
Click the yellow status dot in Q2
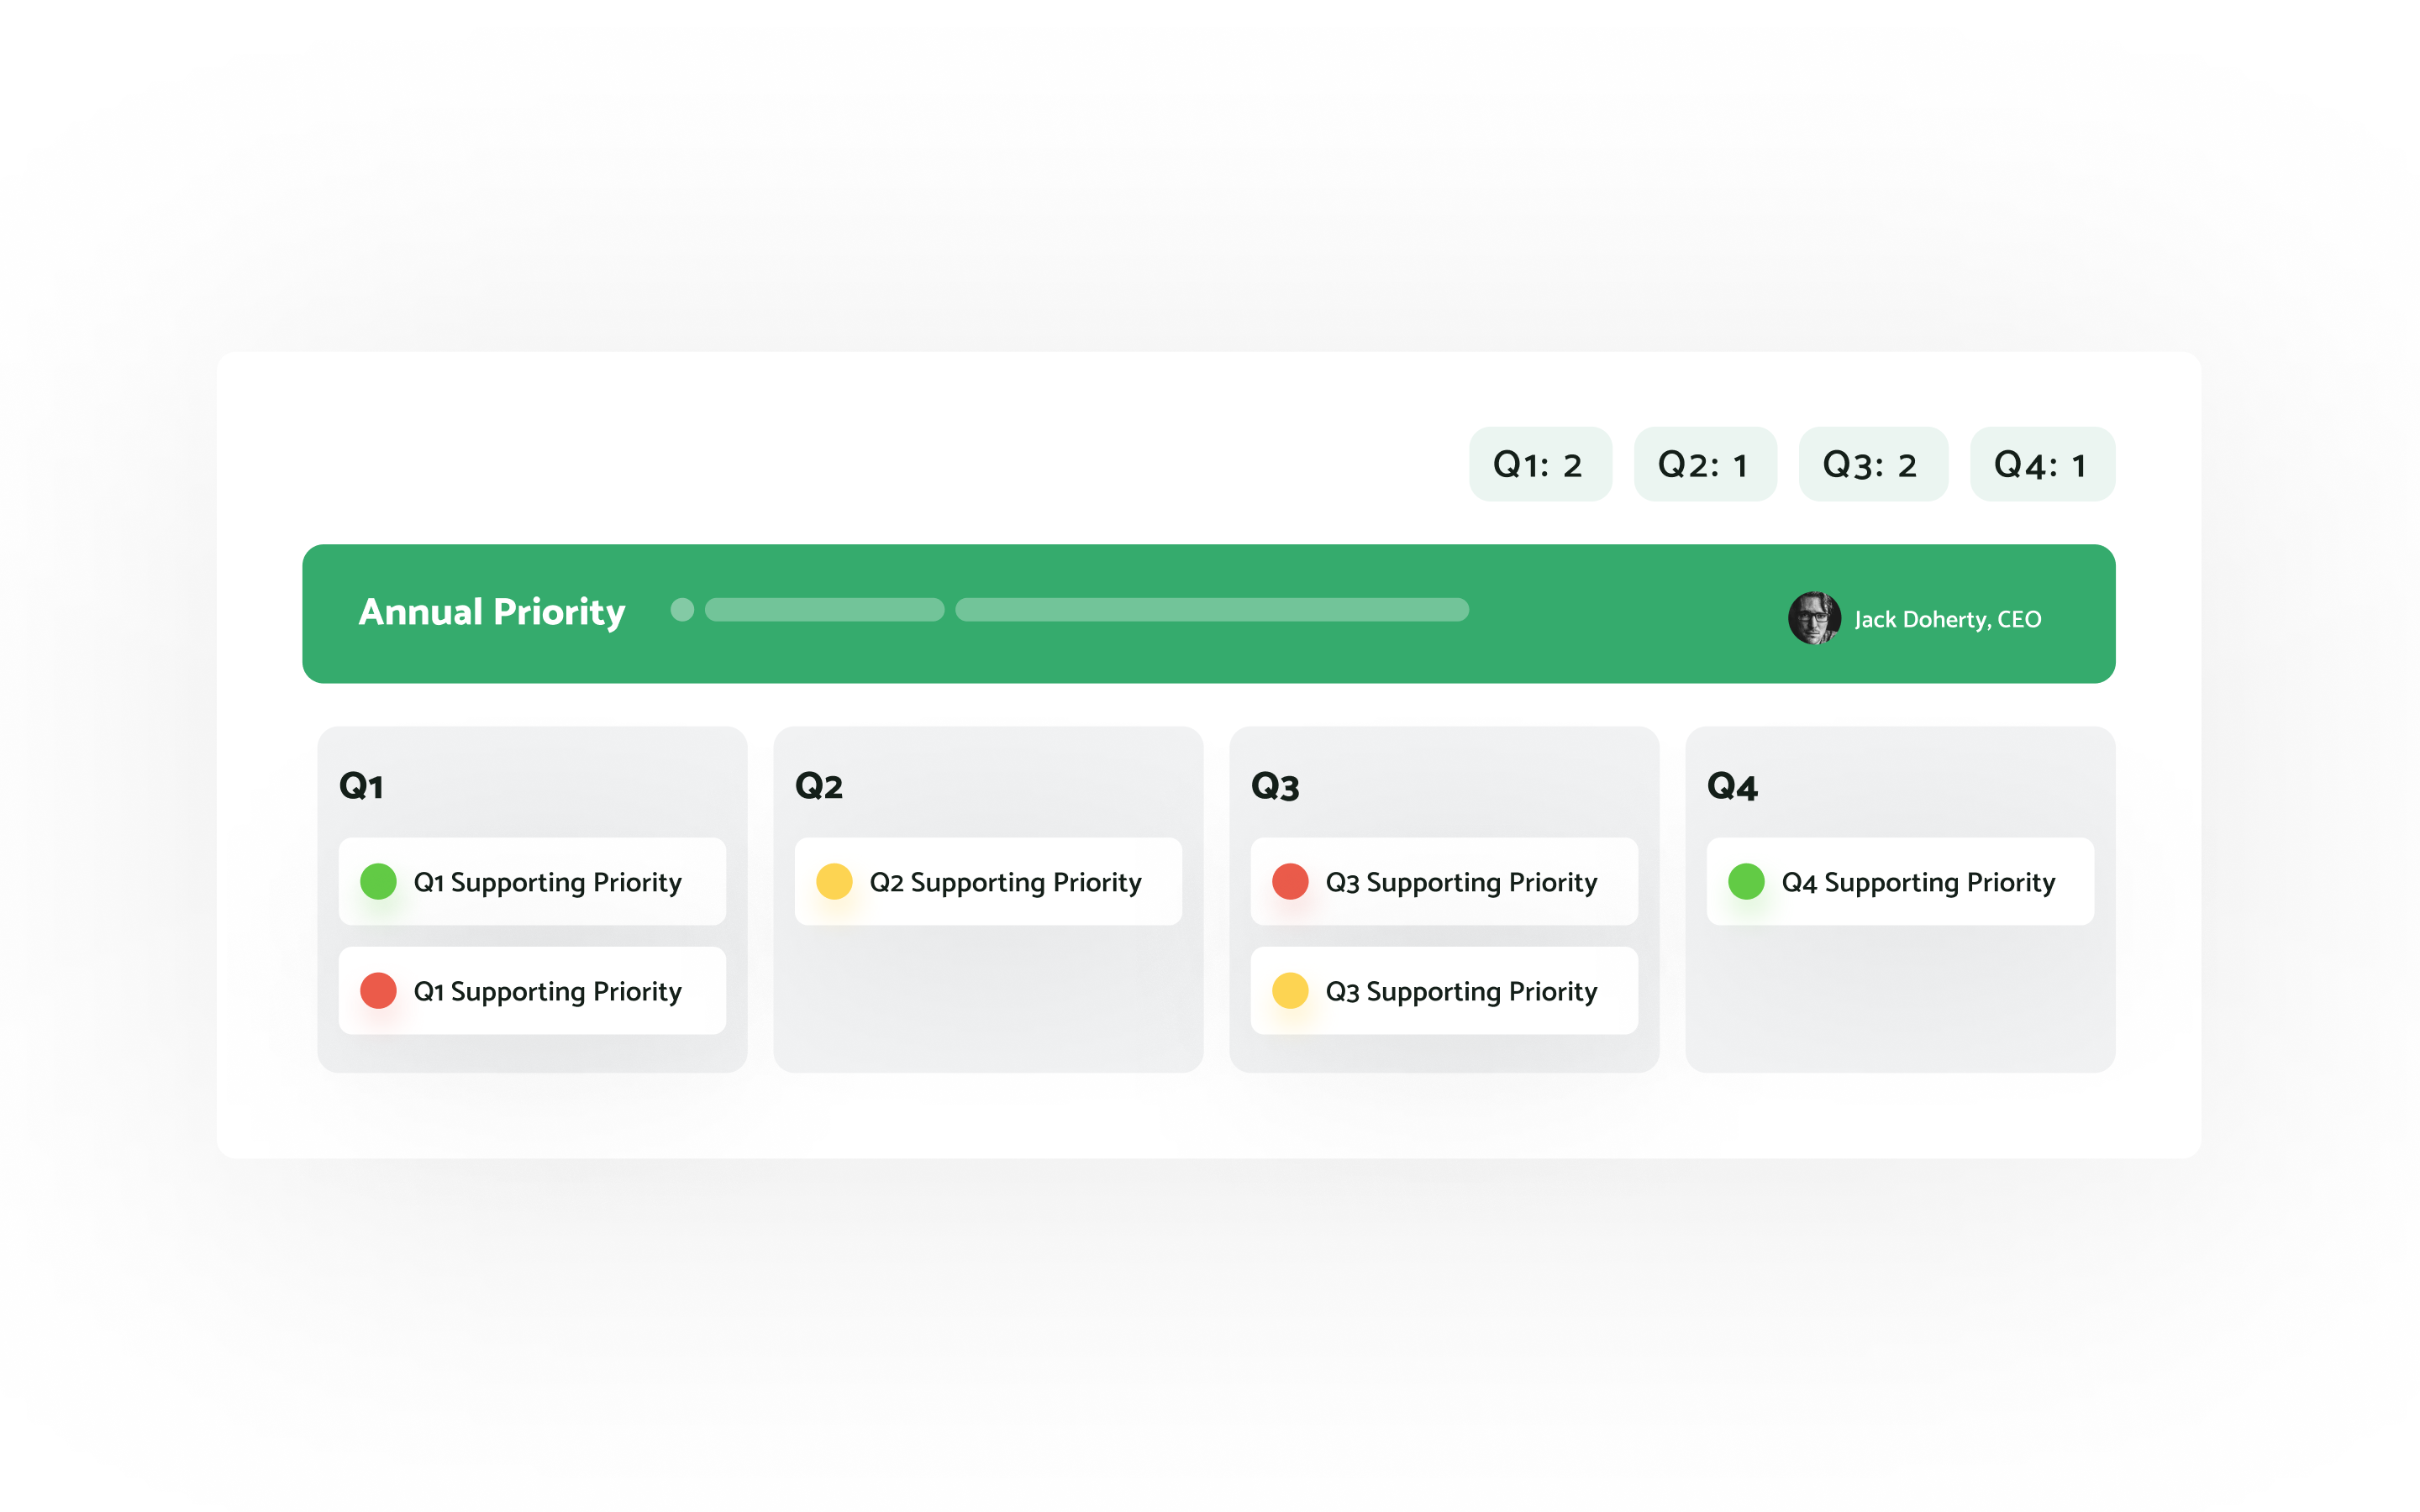pyautogui.click(x=834, y=881)
